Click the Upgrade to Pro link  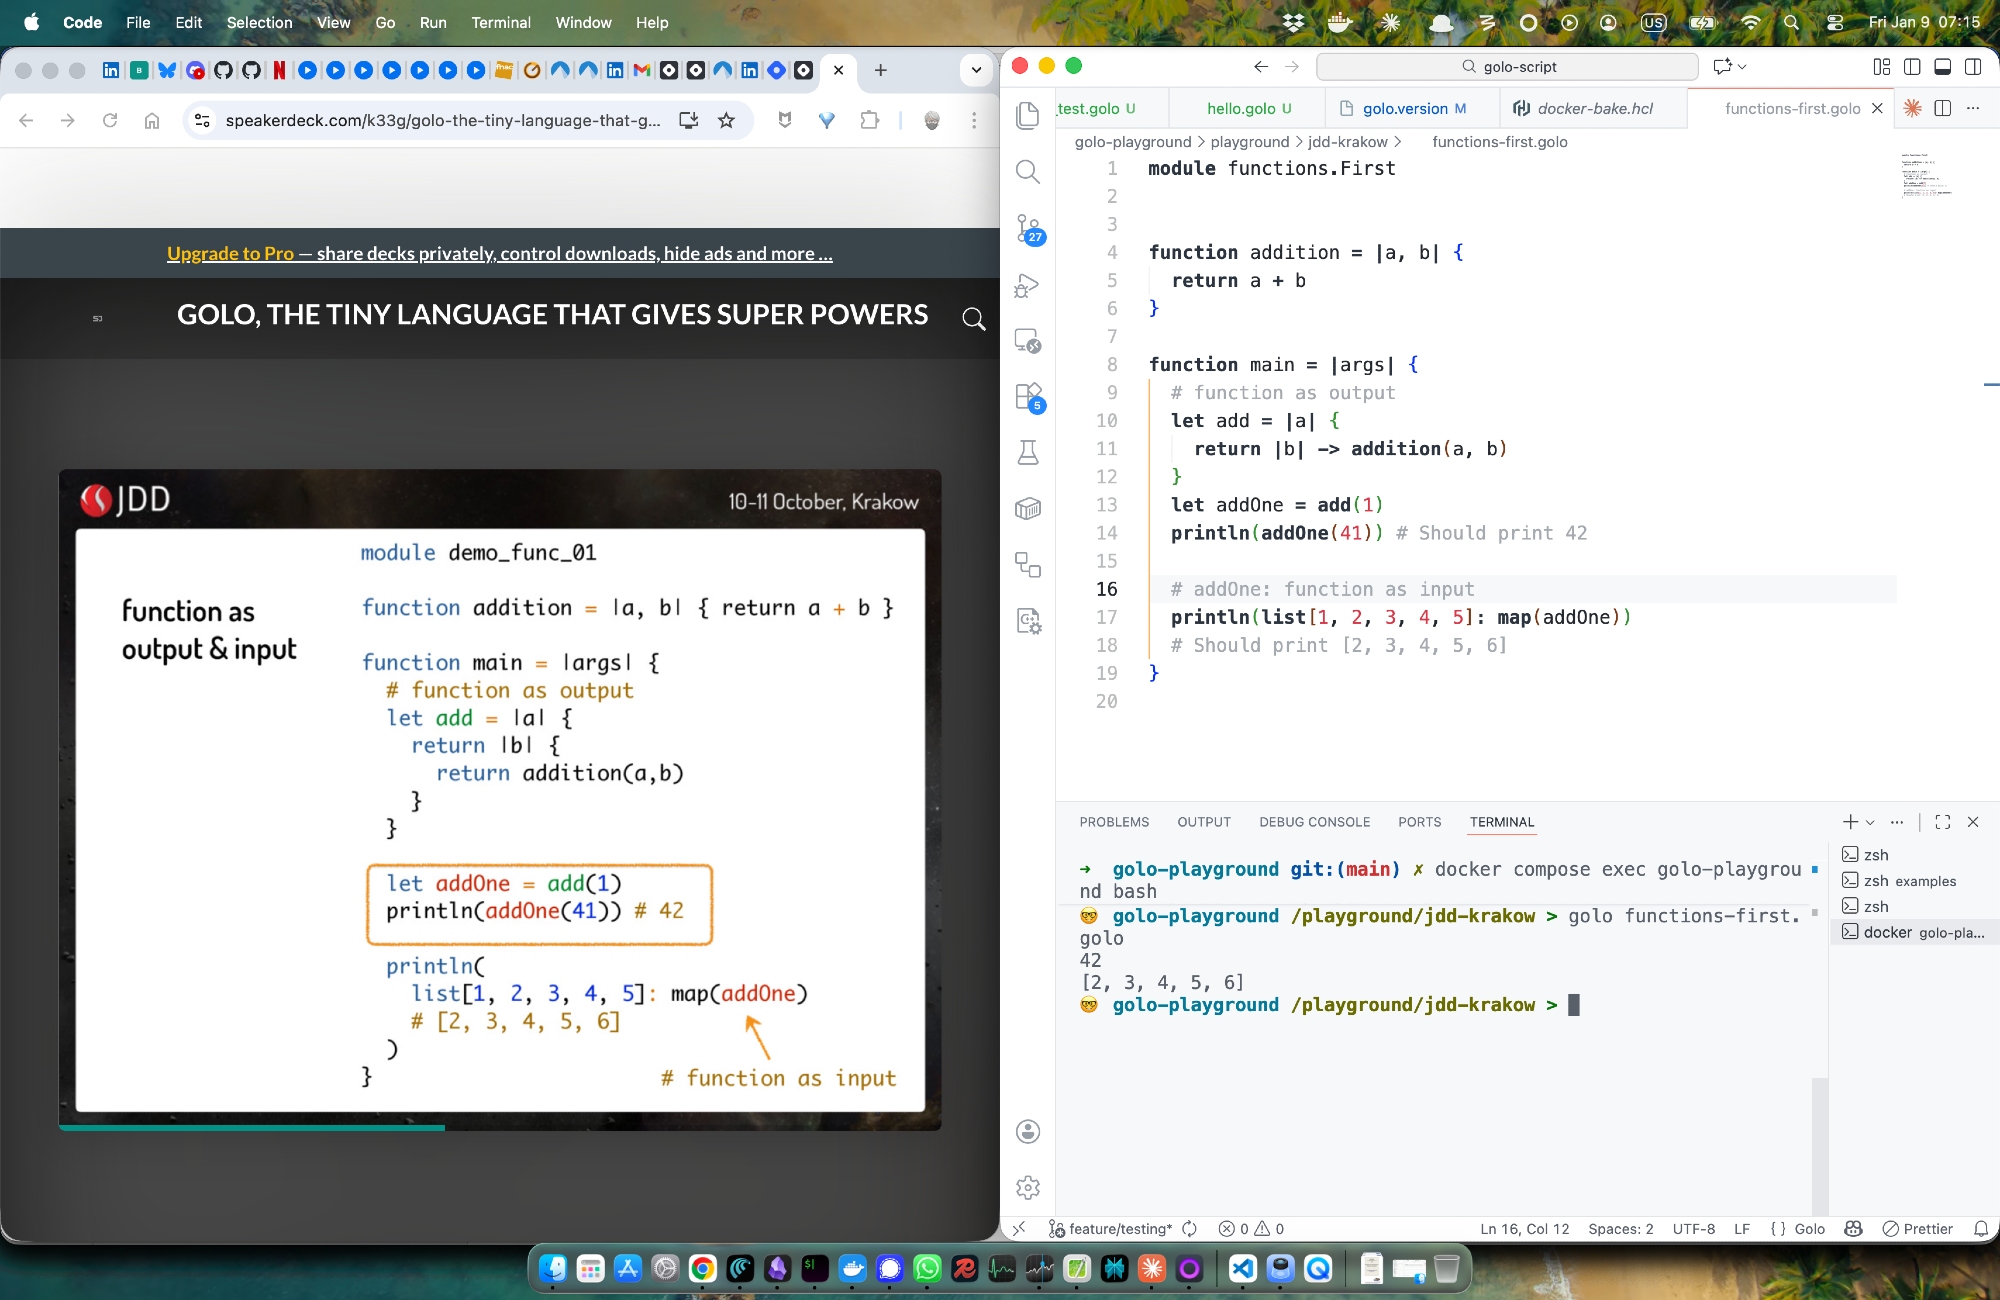(x=230, y=254)
